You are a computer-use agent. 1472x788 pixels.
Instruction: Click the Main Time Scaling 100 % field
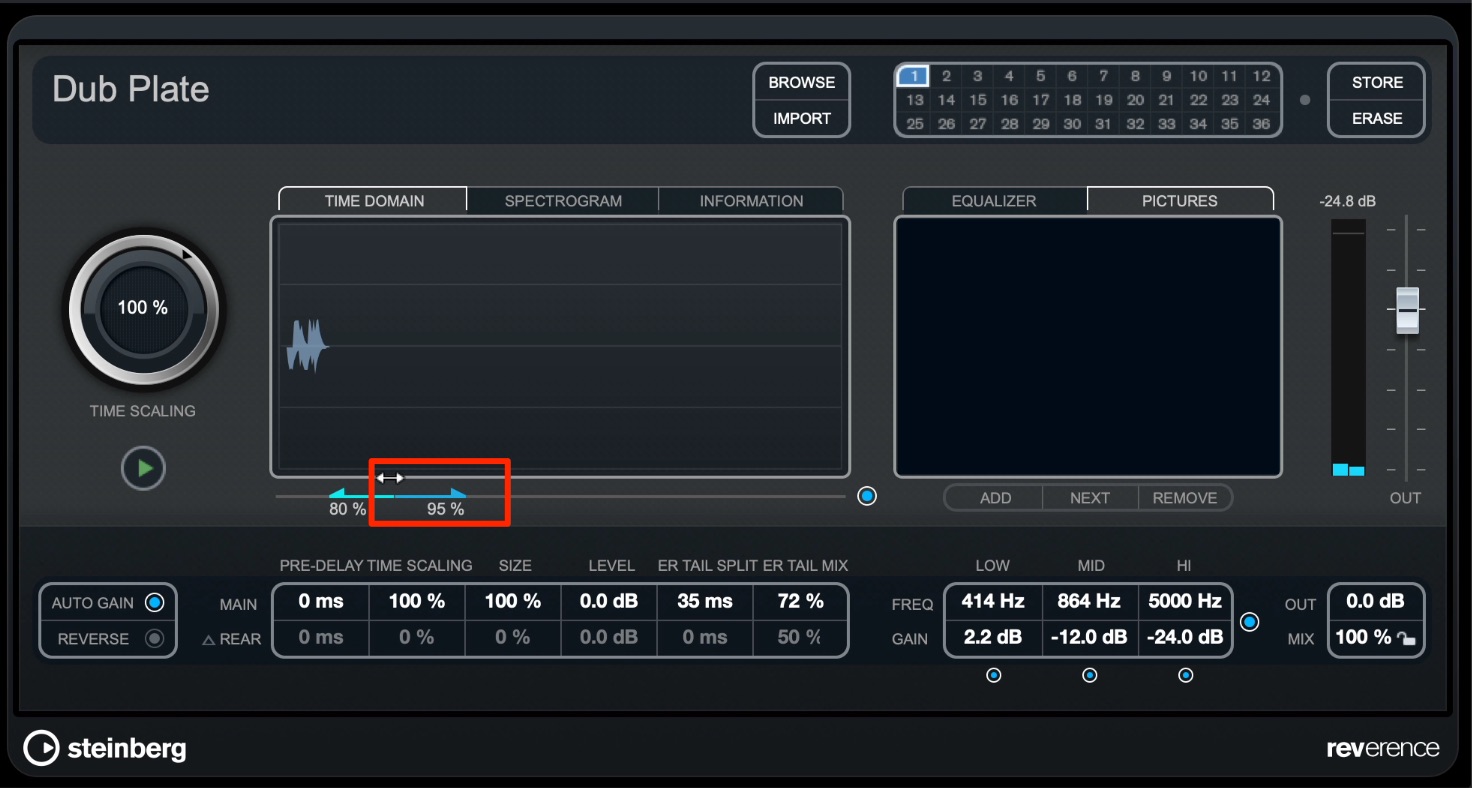click(x=417, y=601)
